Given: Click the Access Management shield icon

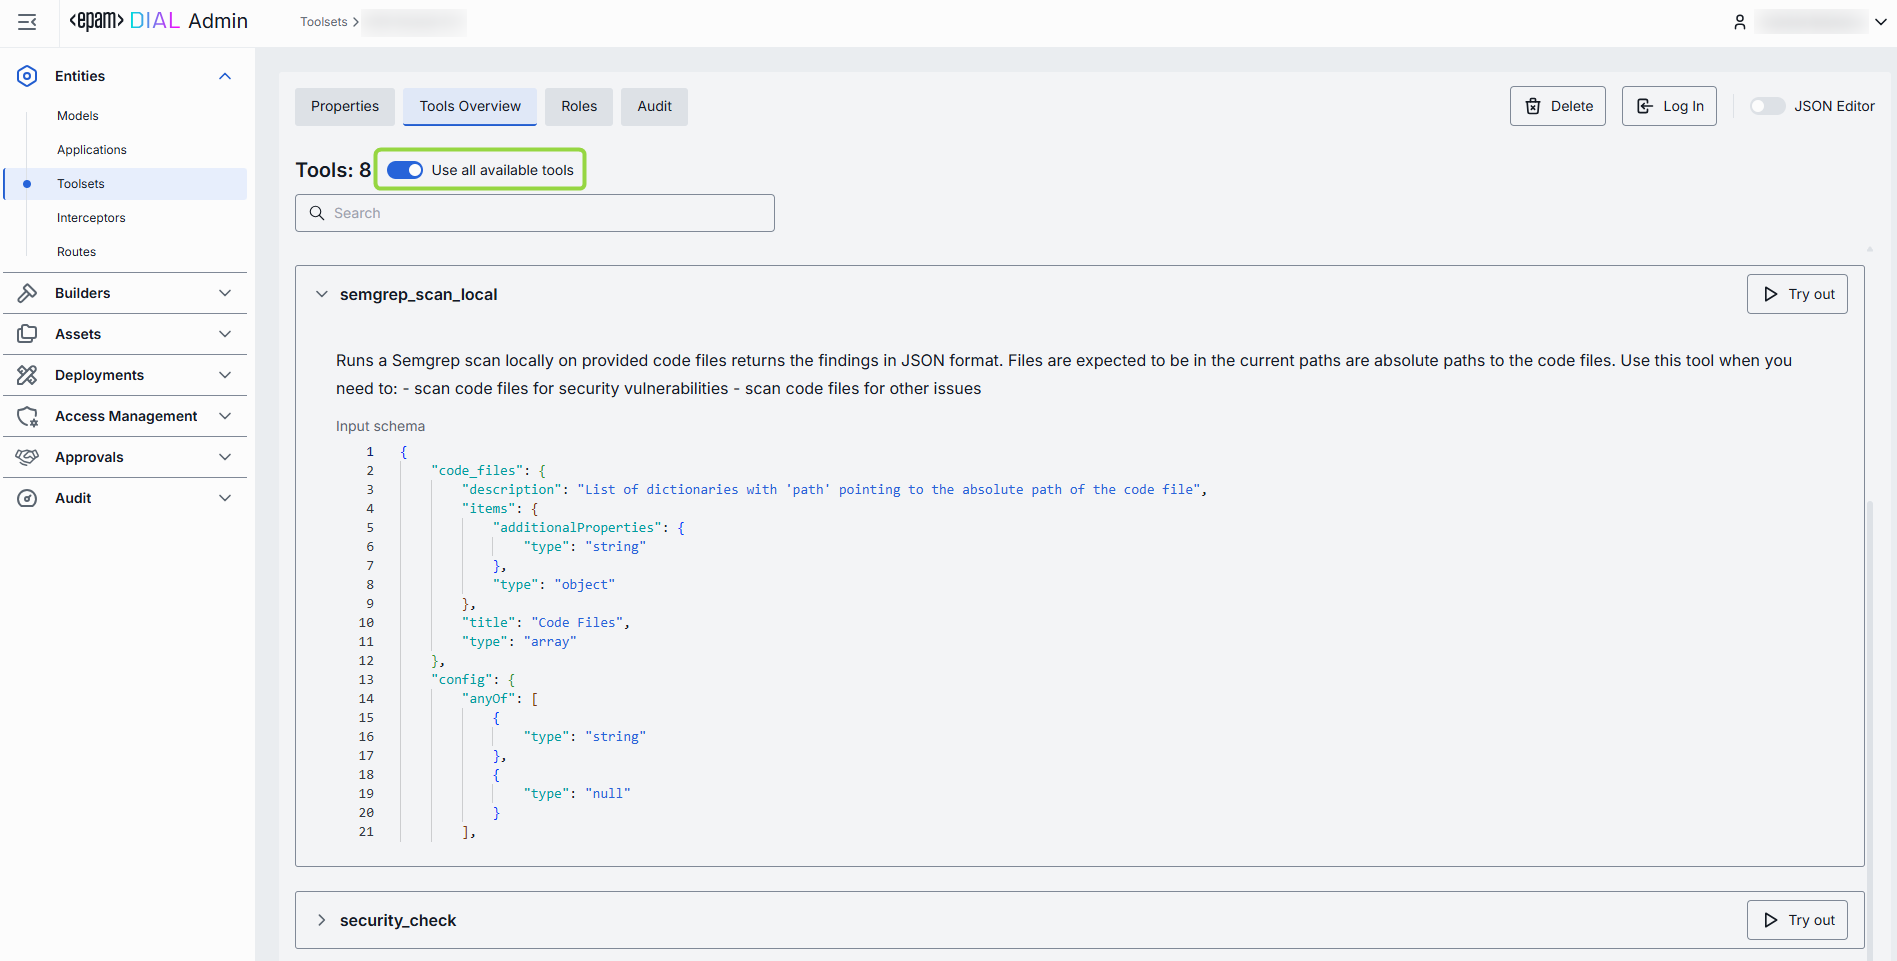Looking at the screenshot, I should click(27, 416).
